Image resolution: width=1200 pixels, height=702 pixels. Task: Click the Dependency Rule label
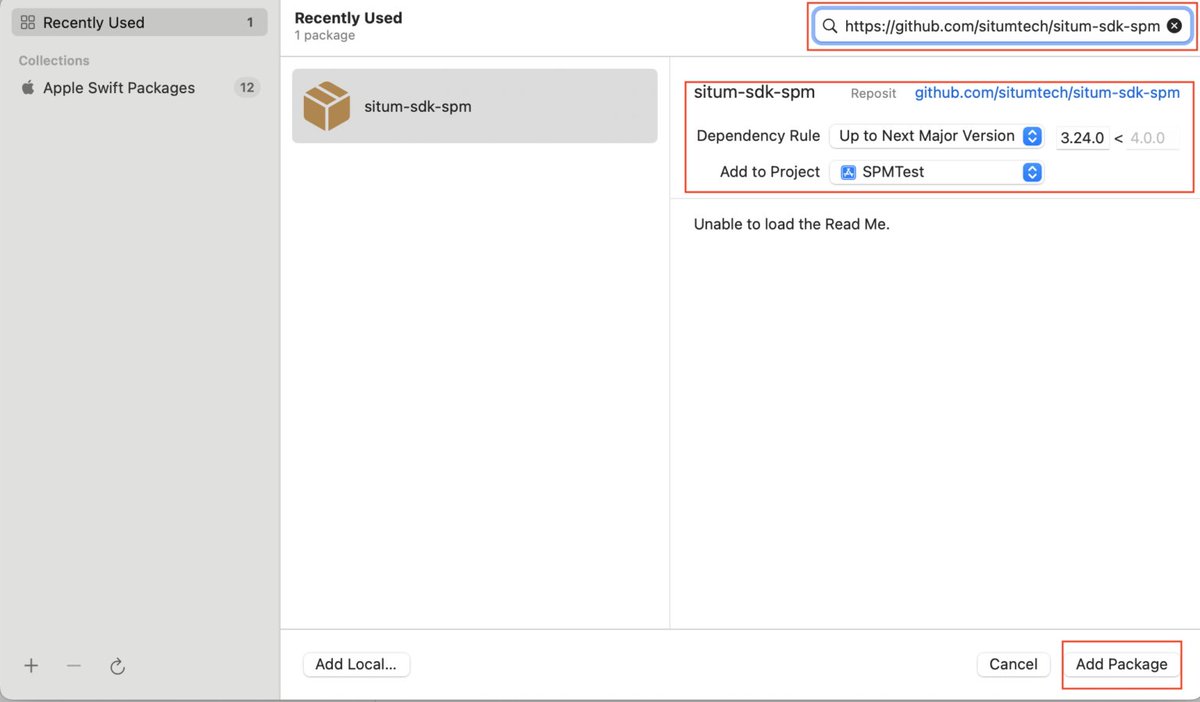(x=758, y=136)
